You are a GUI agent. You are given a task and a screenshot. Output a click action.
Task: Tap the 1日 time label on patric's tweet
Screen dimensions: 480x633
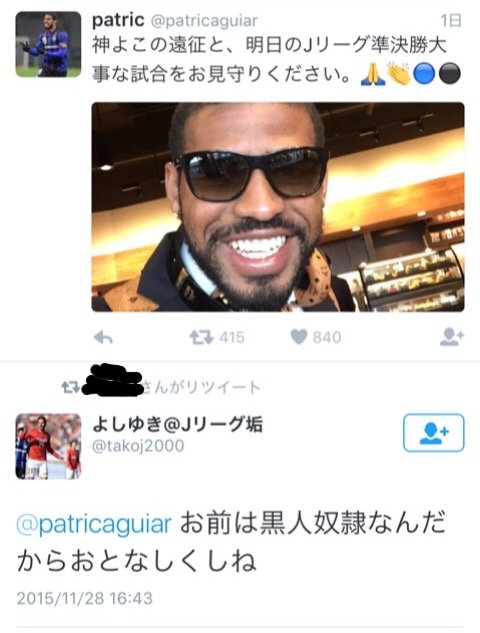[x=451, y=21]
